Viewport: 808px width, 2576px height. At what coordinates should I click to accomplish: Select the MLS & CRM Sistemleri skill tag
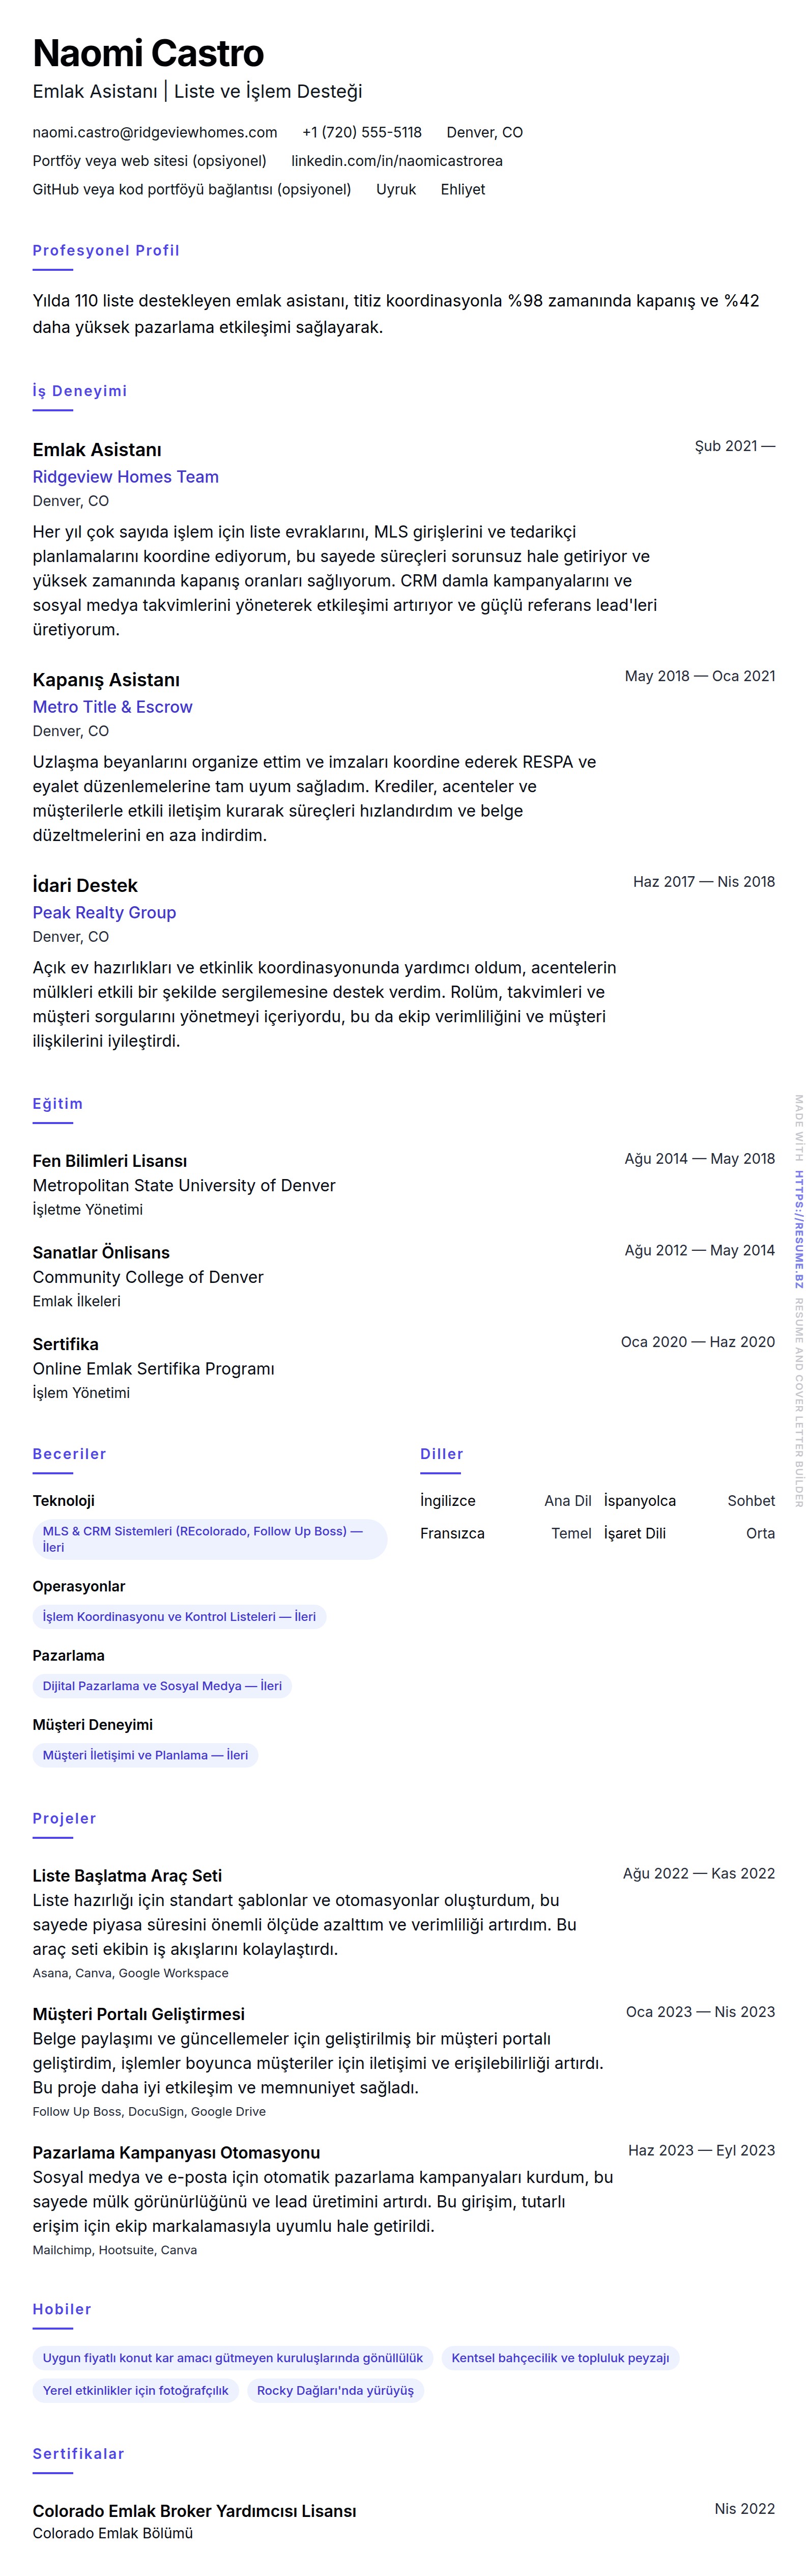coord(209,1539)
